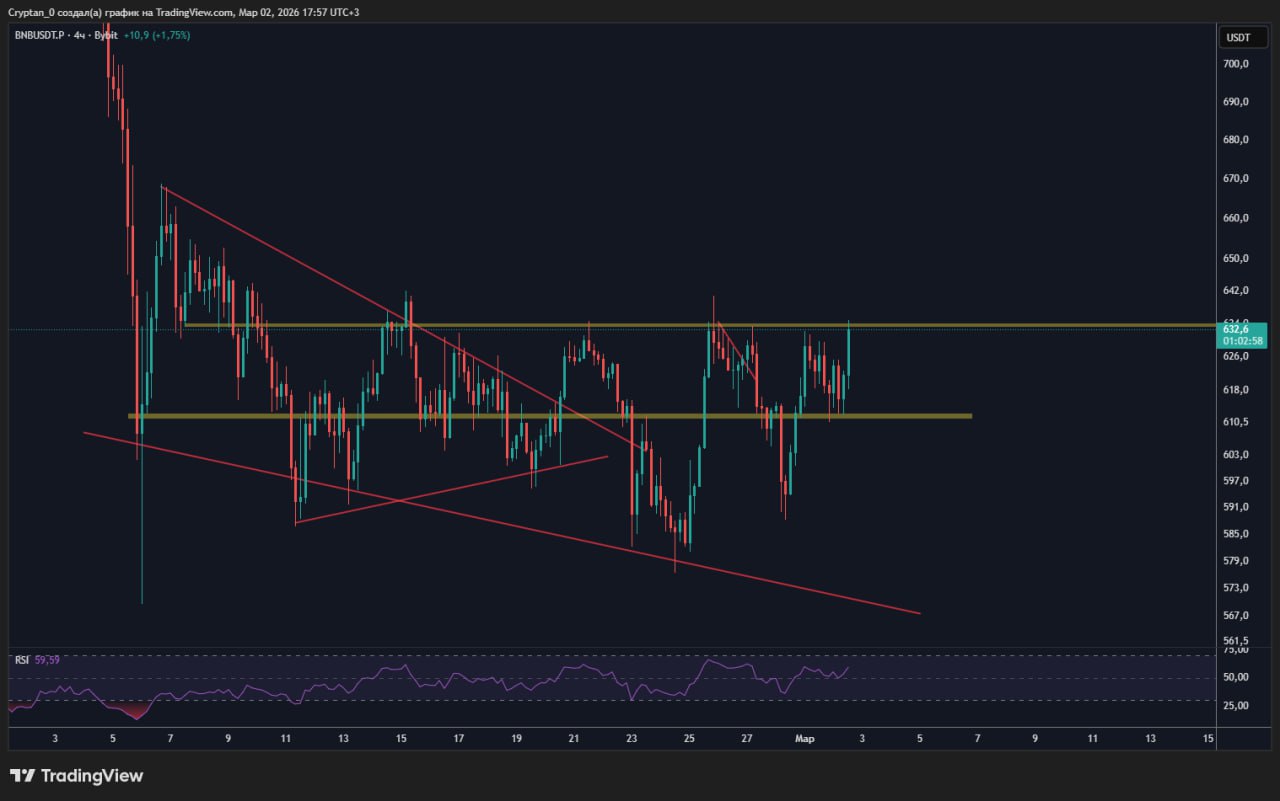Click the current price label 632,6
The width and height of the screenshot is (1280, 801).
coord(1236,328)
